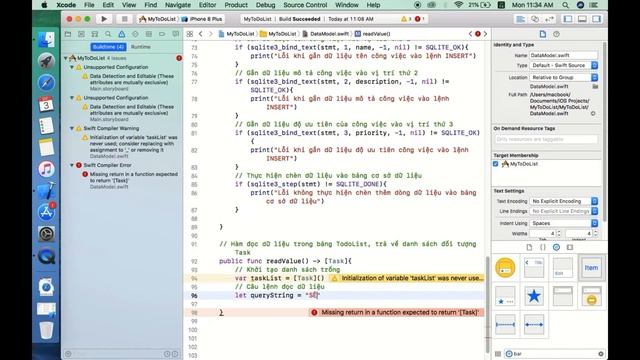The height and width of the screenshot is (360, 640).
Task: Select the Fixed Space Bar Button Item
Action: [x=505, y=324]
